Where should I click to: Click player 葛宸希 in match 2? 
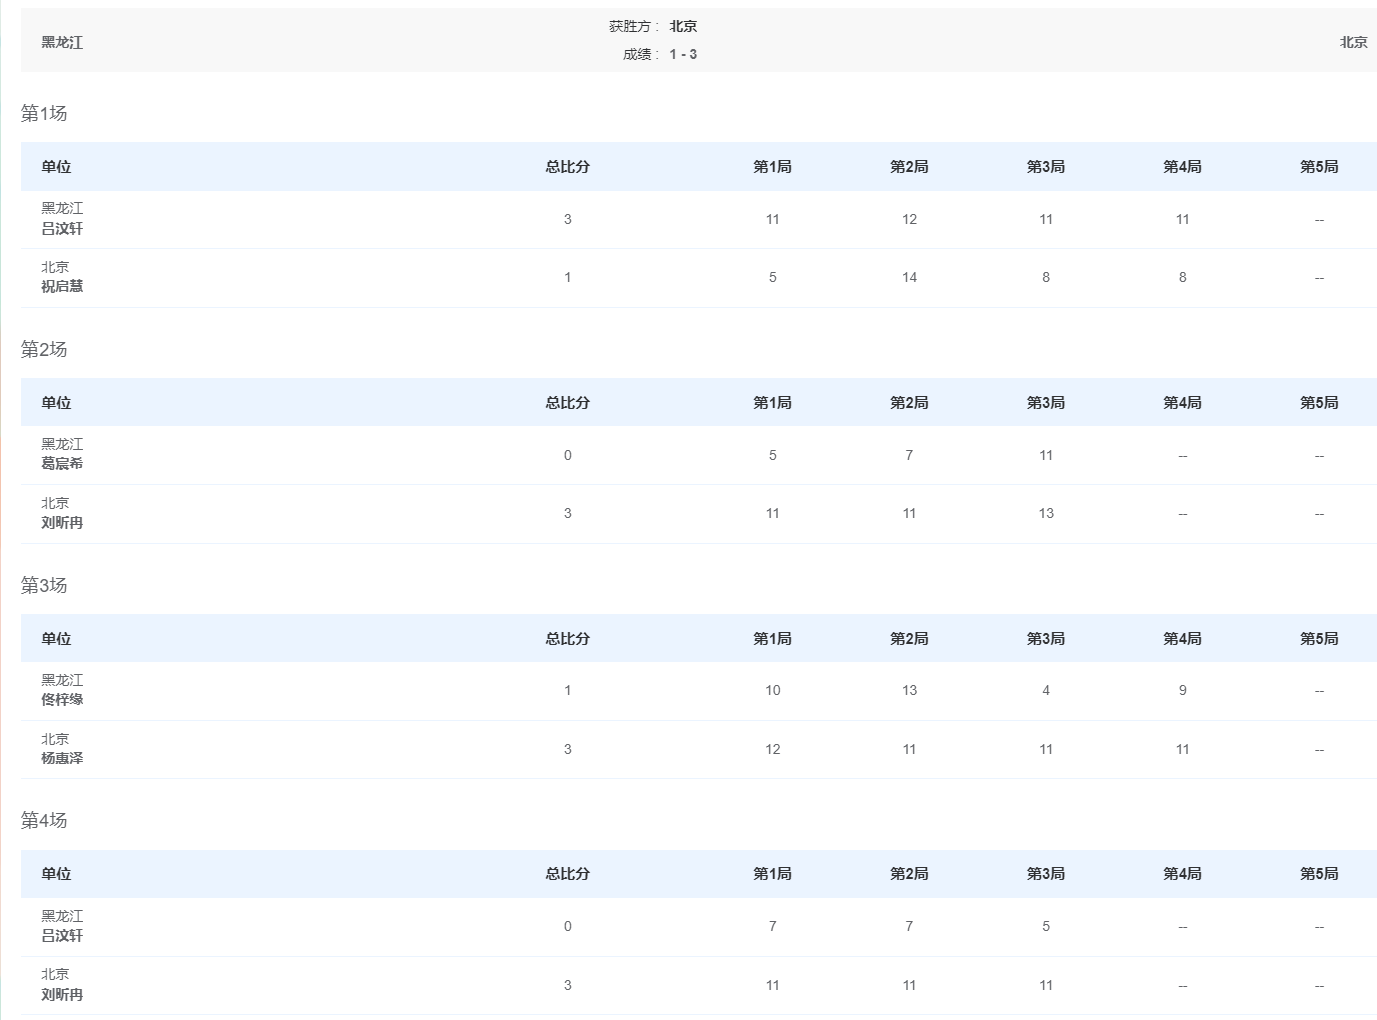point(62,464)
